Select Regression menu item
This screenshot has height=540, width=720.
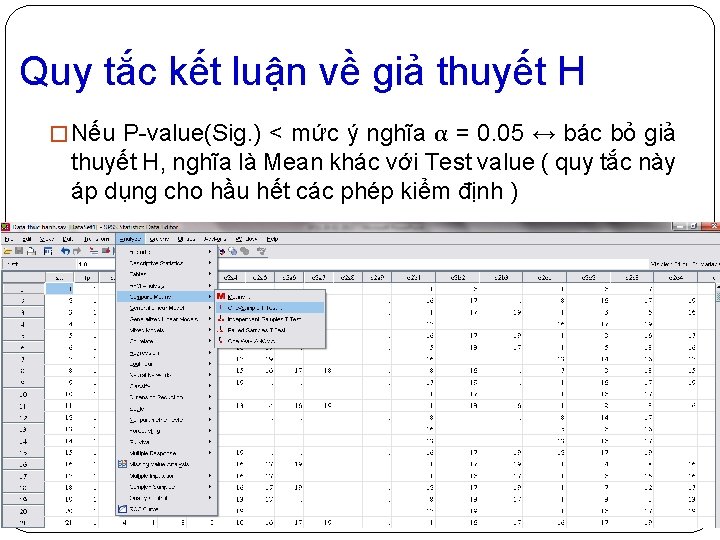(x=166, y=353)
